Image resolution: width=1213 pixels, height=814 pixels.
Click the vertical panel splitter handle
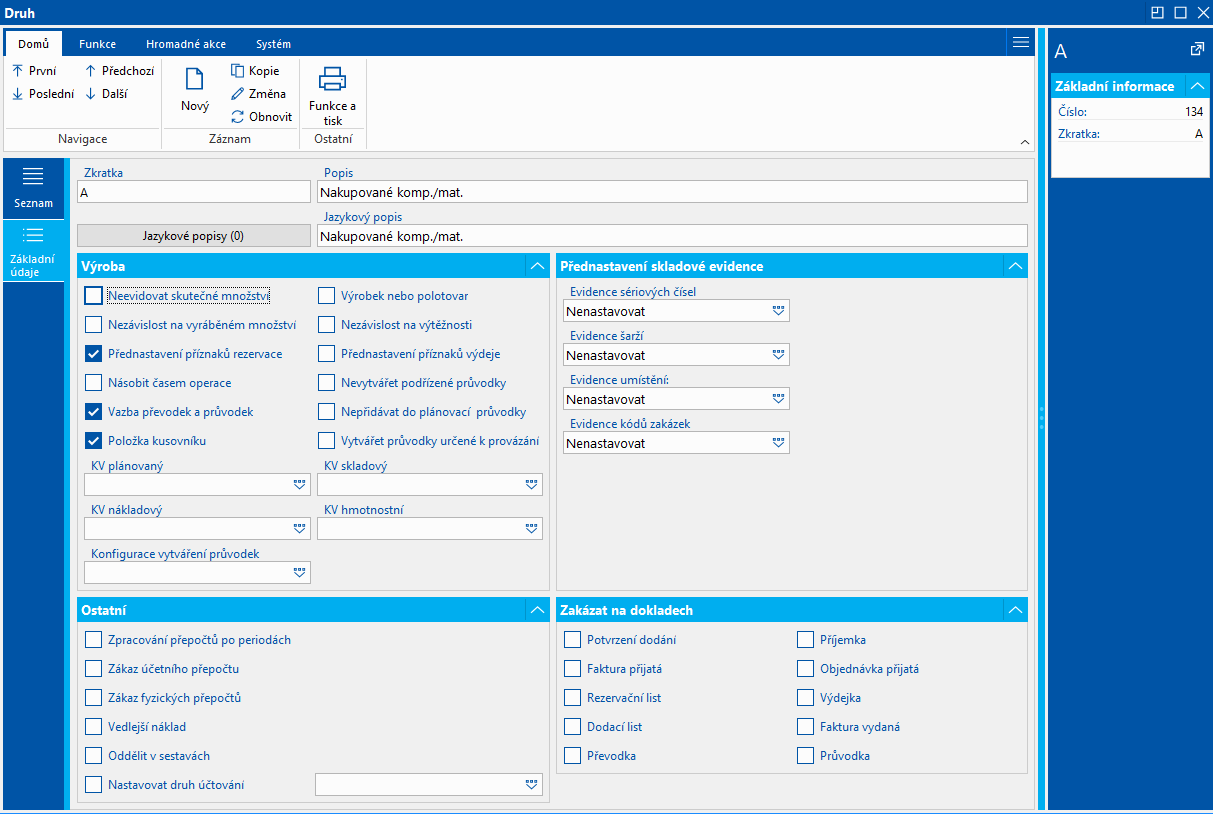pos(1041,418)
